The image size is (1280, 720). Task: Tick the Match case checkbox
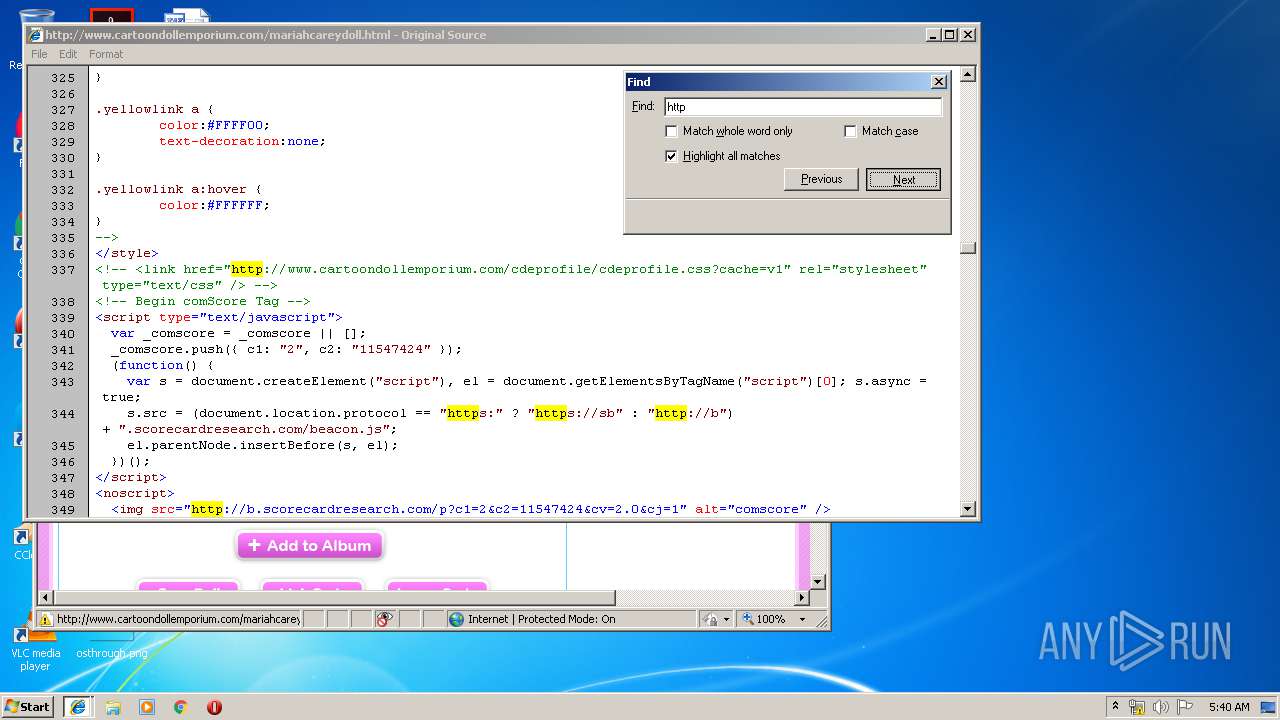click(850, 131)
